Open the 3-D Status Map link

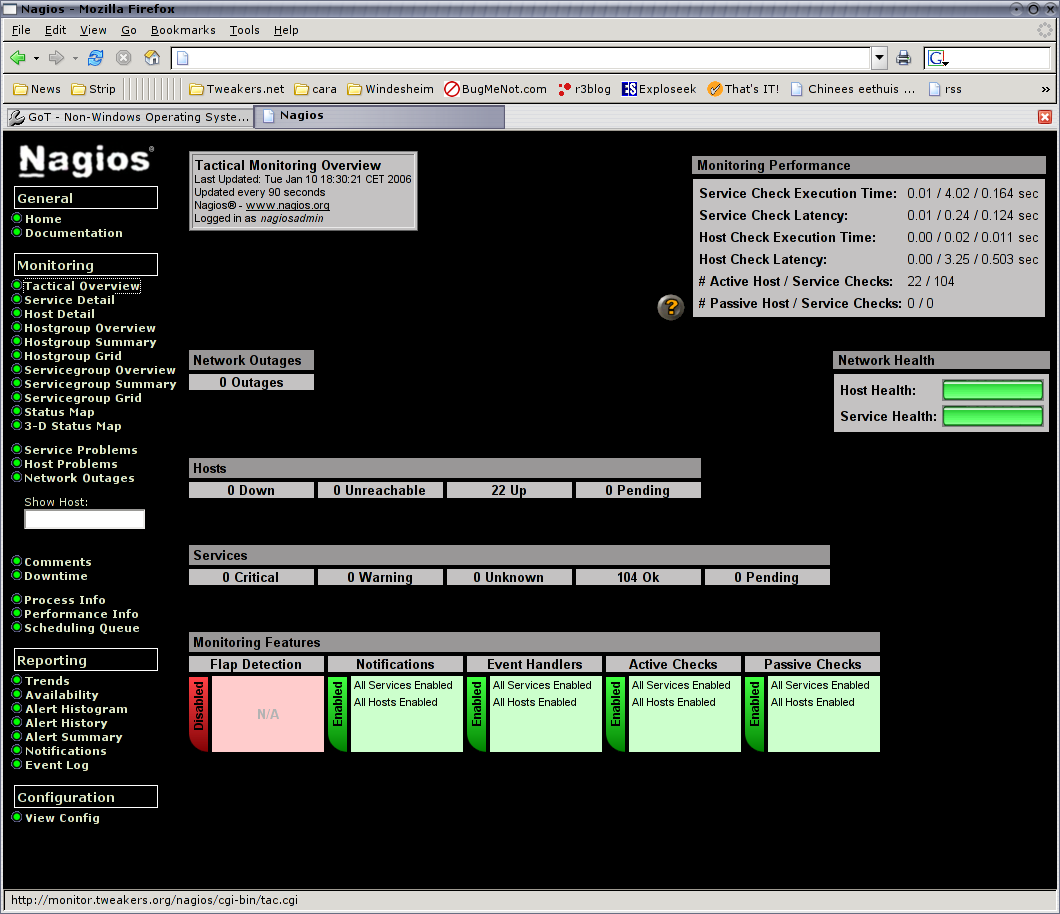pos(73,427)
